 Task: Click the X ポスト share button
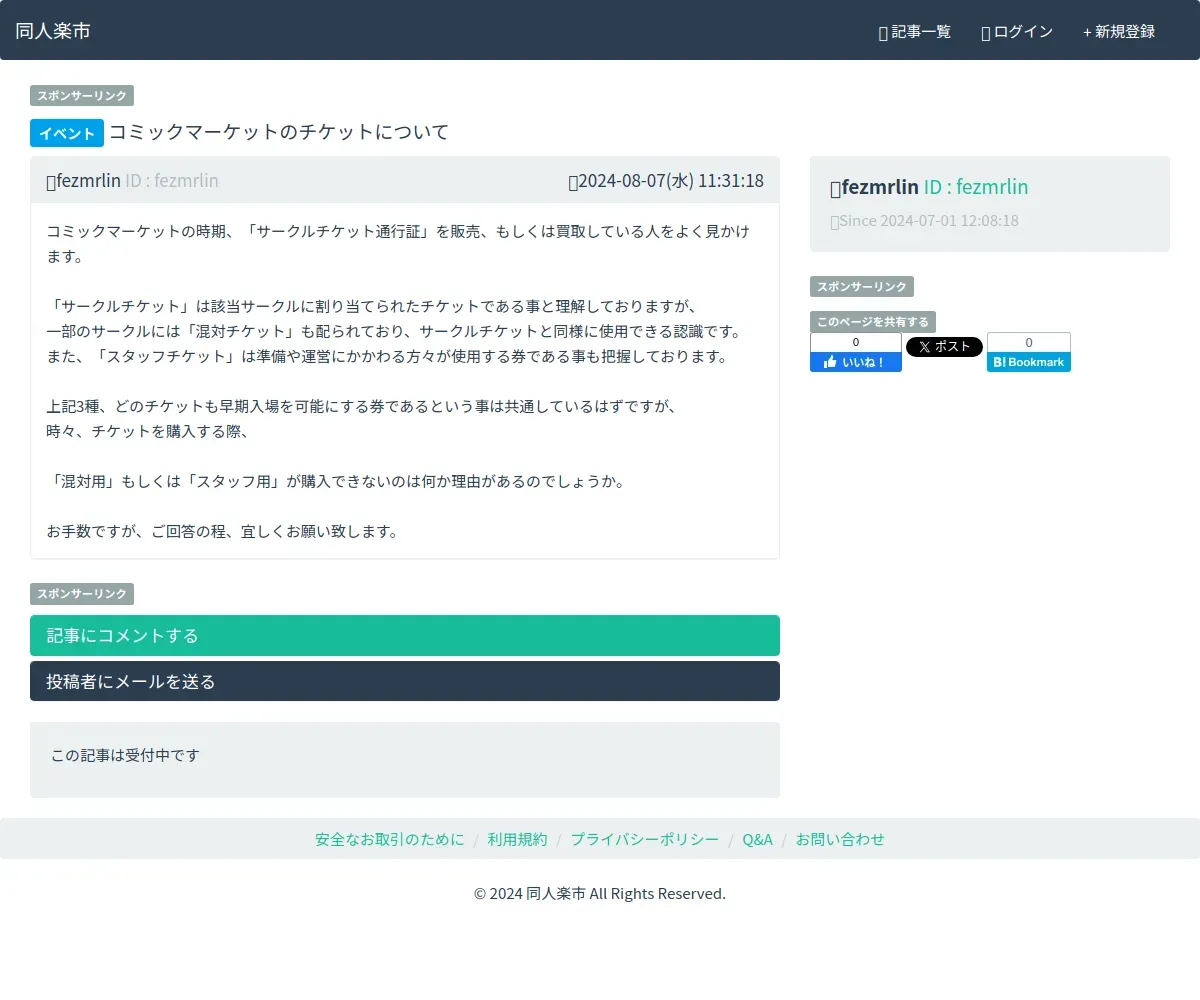[x=944, y=347]
